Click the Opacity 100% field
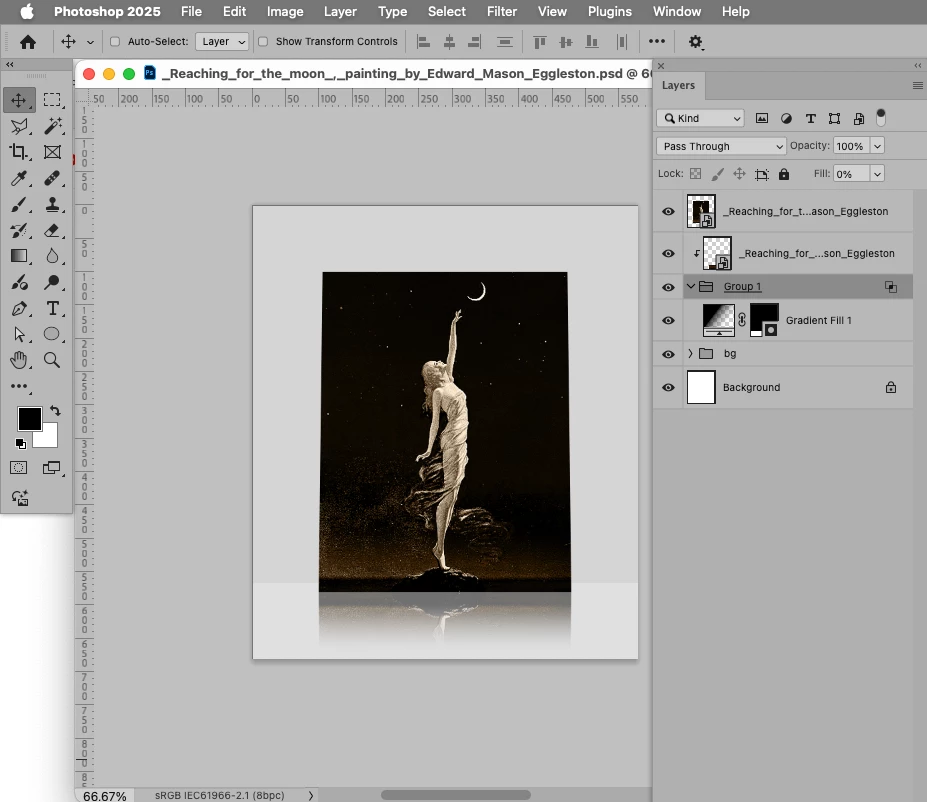 pyautogui.click(x=851, y=146)
